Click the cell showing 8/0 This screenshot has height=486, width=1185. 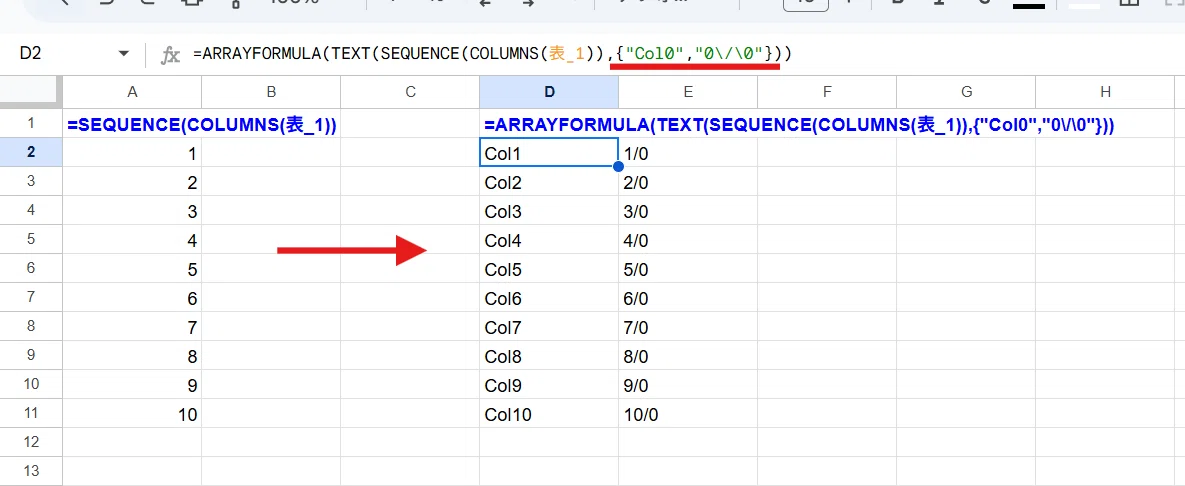(688, 355)
